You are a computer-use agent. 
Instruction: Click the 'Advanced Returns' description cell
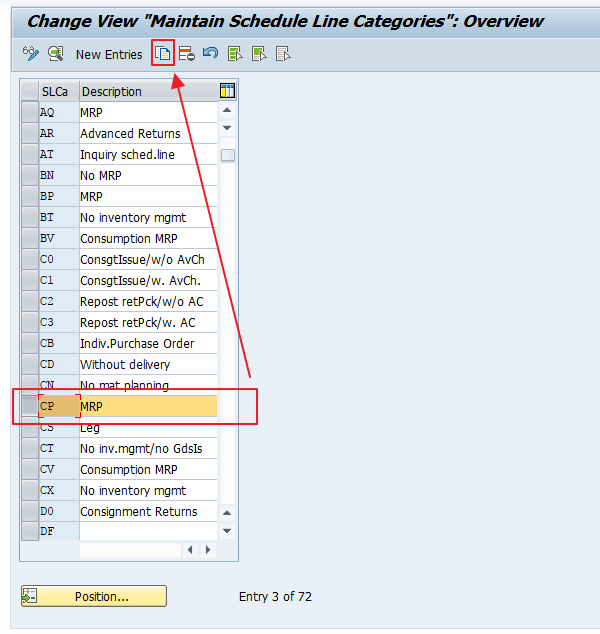(148, 133)
